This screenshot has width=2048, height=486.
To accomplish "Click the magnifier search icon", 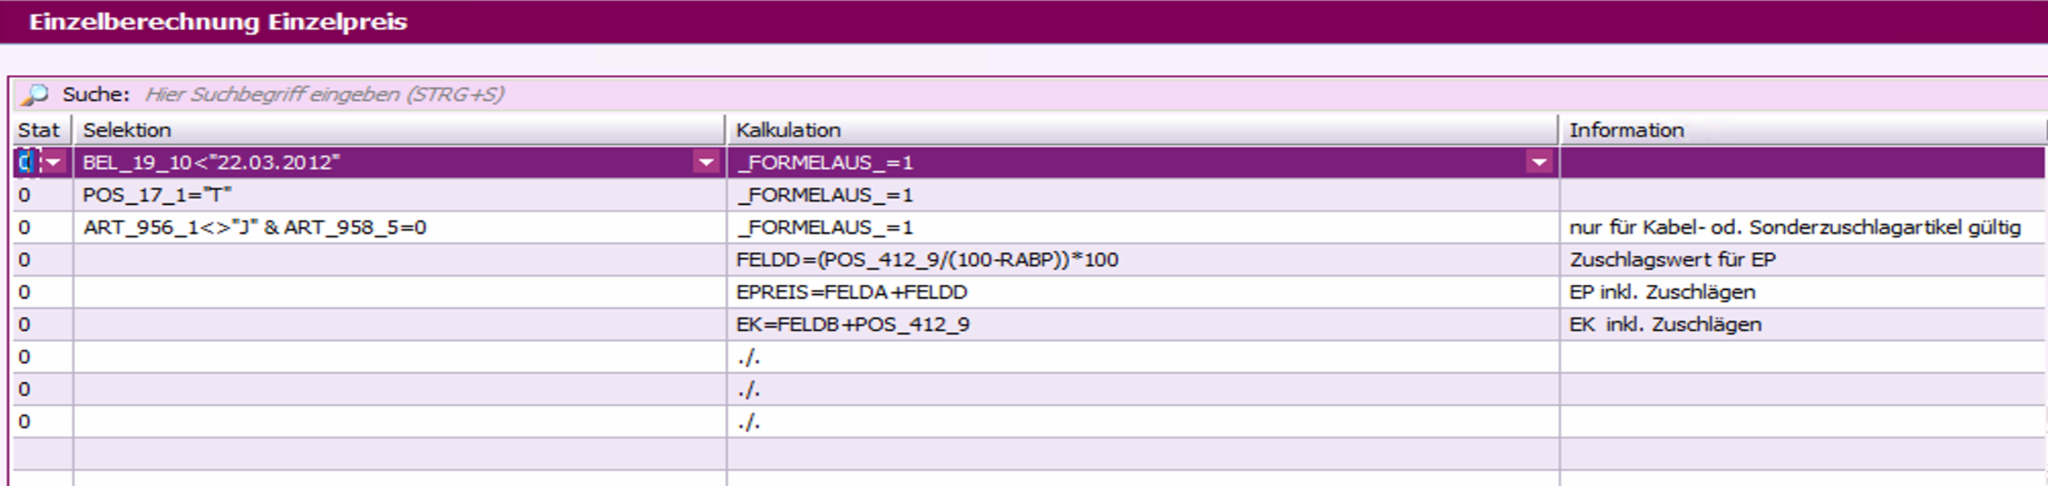I will point(34,95).
